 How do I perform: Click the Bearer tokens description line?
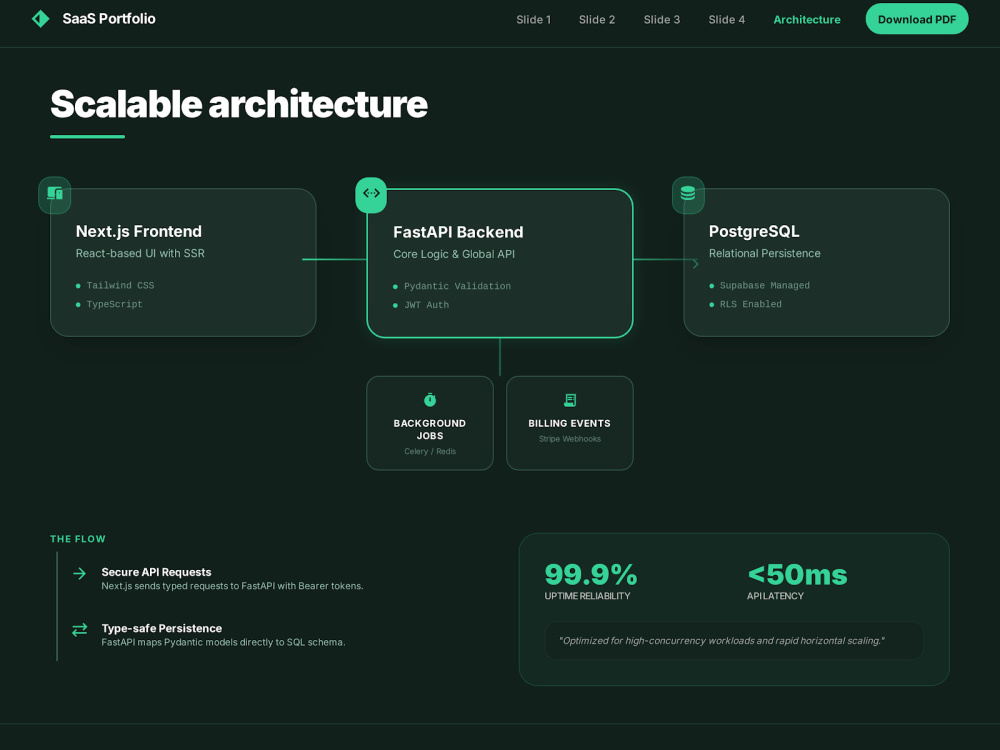pyautogui.click(x=232, y=586)
